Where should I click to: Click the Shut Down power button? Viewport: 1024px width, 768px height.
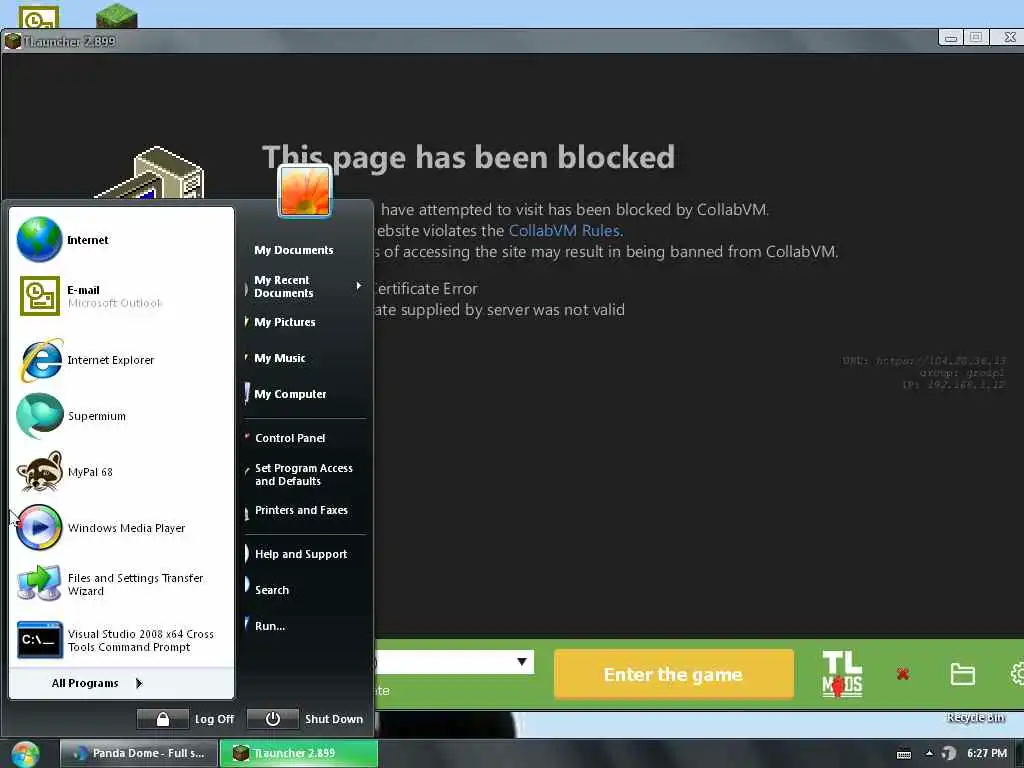point(273,719)
